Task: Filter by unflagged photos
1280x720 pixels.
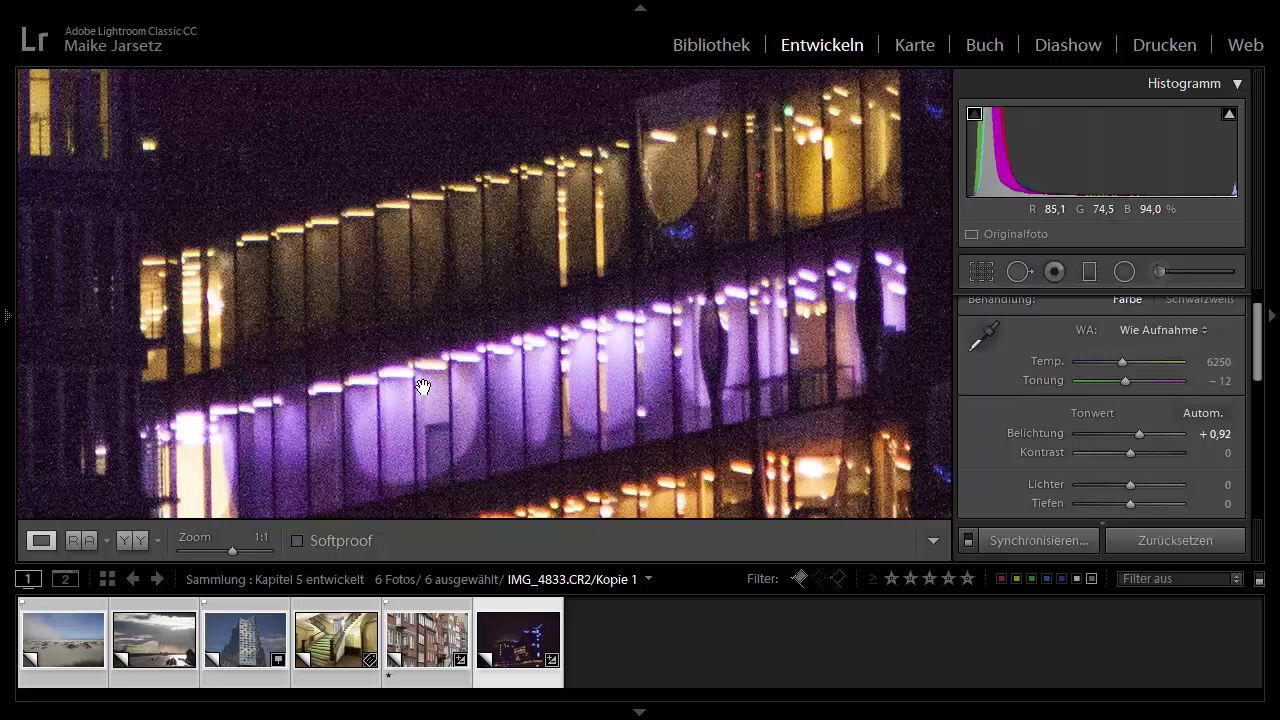Action: pyautogui.click(x=819, y=578)
